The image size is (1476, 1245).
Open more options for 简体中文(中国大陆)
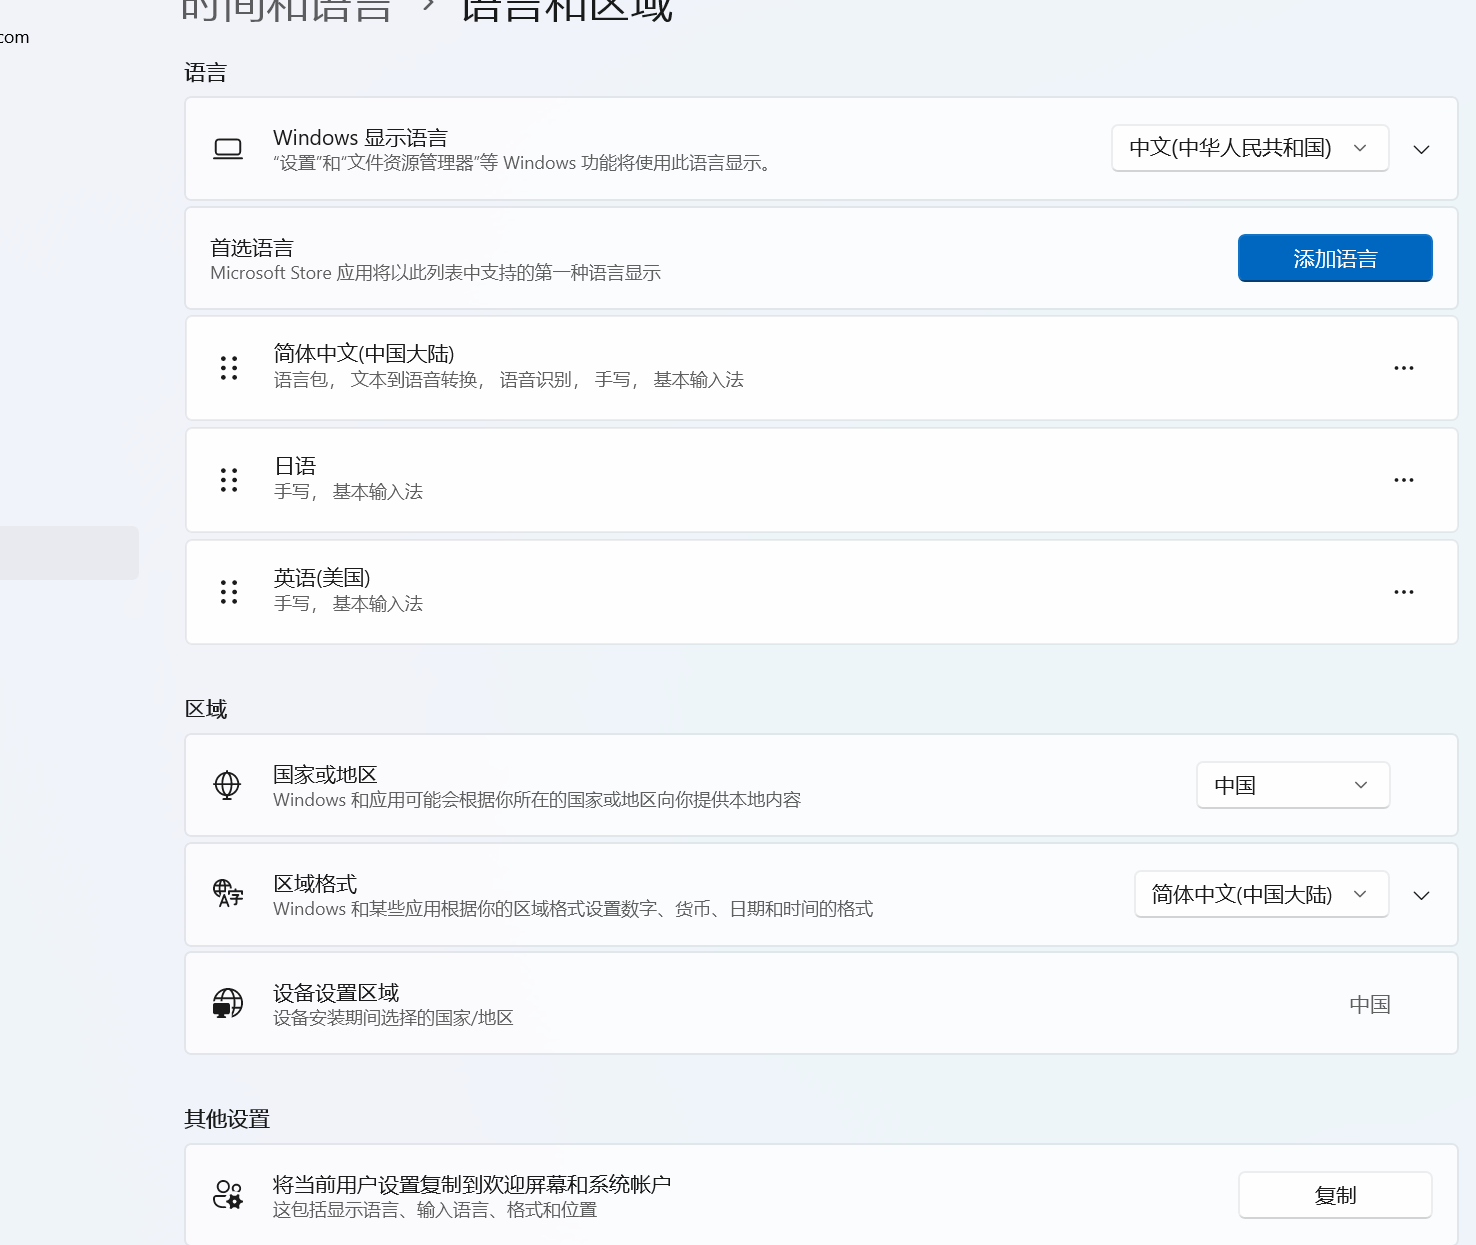click(1403, 368)
